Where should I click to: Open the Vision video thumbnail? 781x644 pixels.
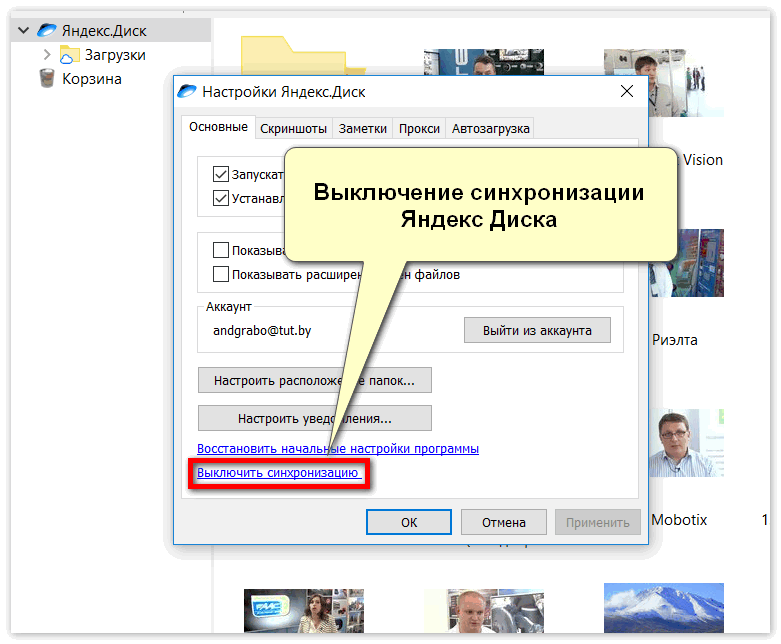coord(686,83)
